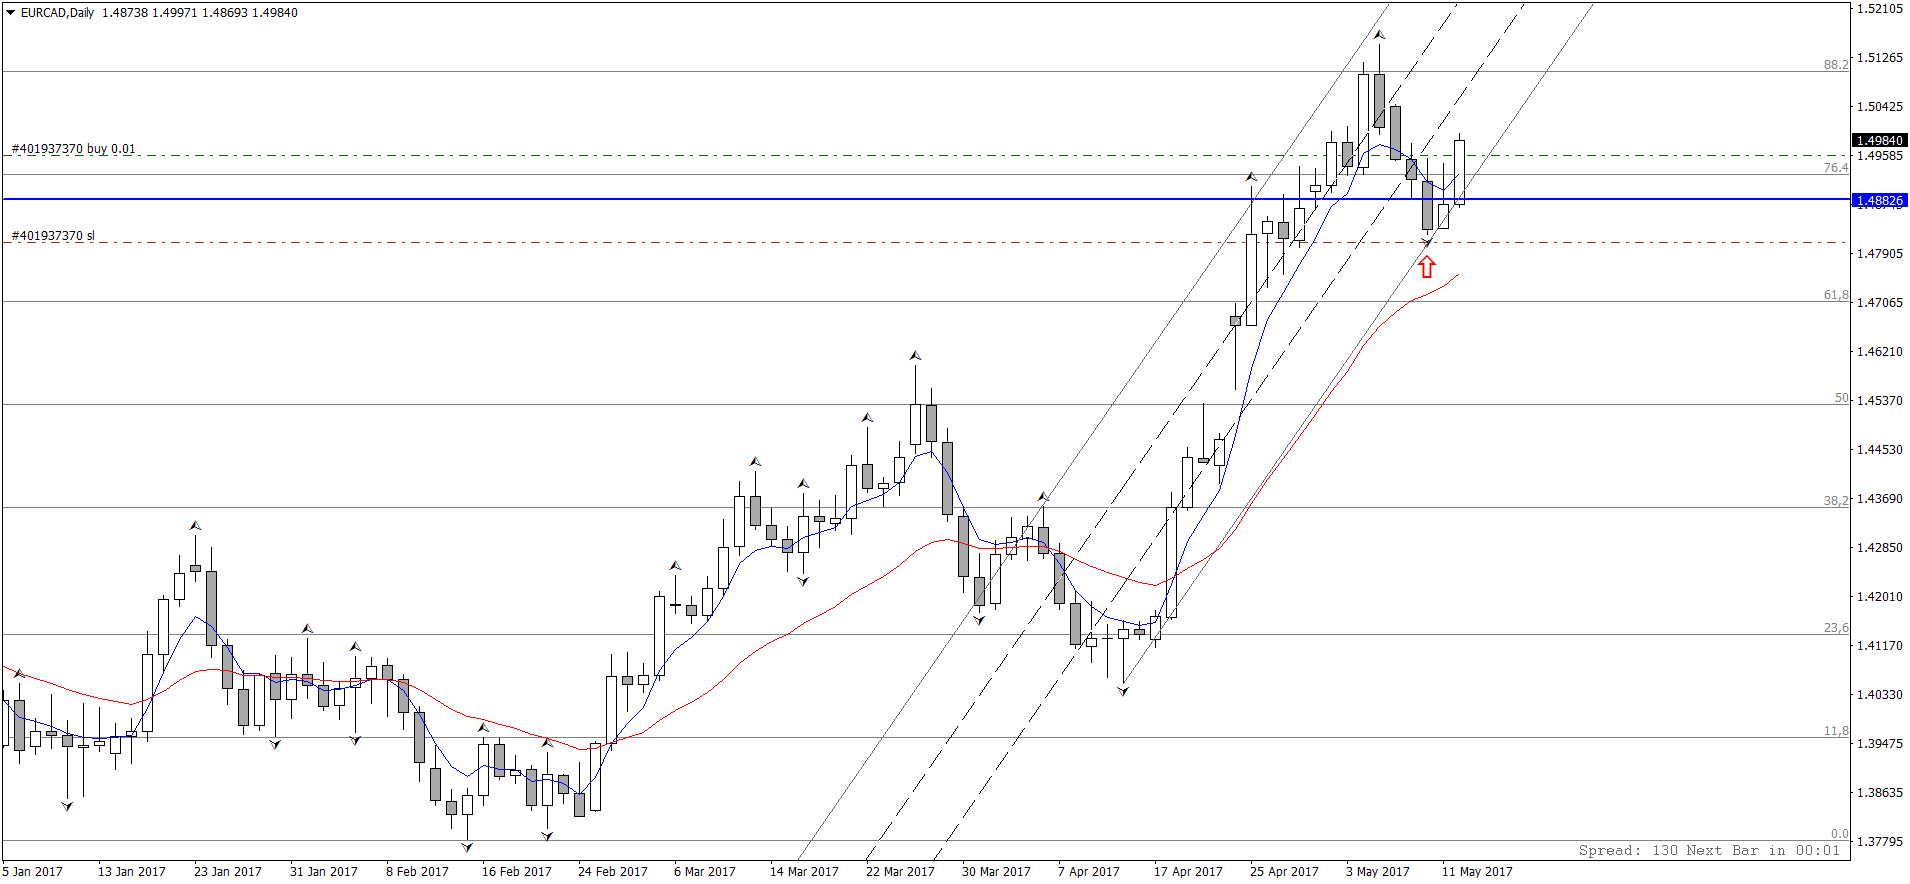The width and height of the screenshot is (1910, 884).
Task: Click the 1.50425 price axis label
Action: click(1880, 107)
